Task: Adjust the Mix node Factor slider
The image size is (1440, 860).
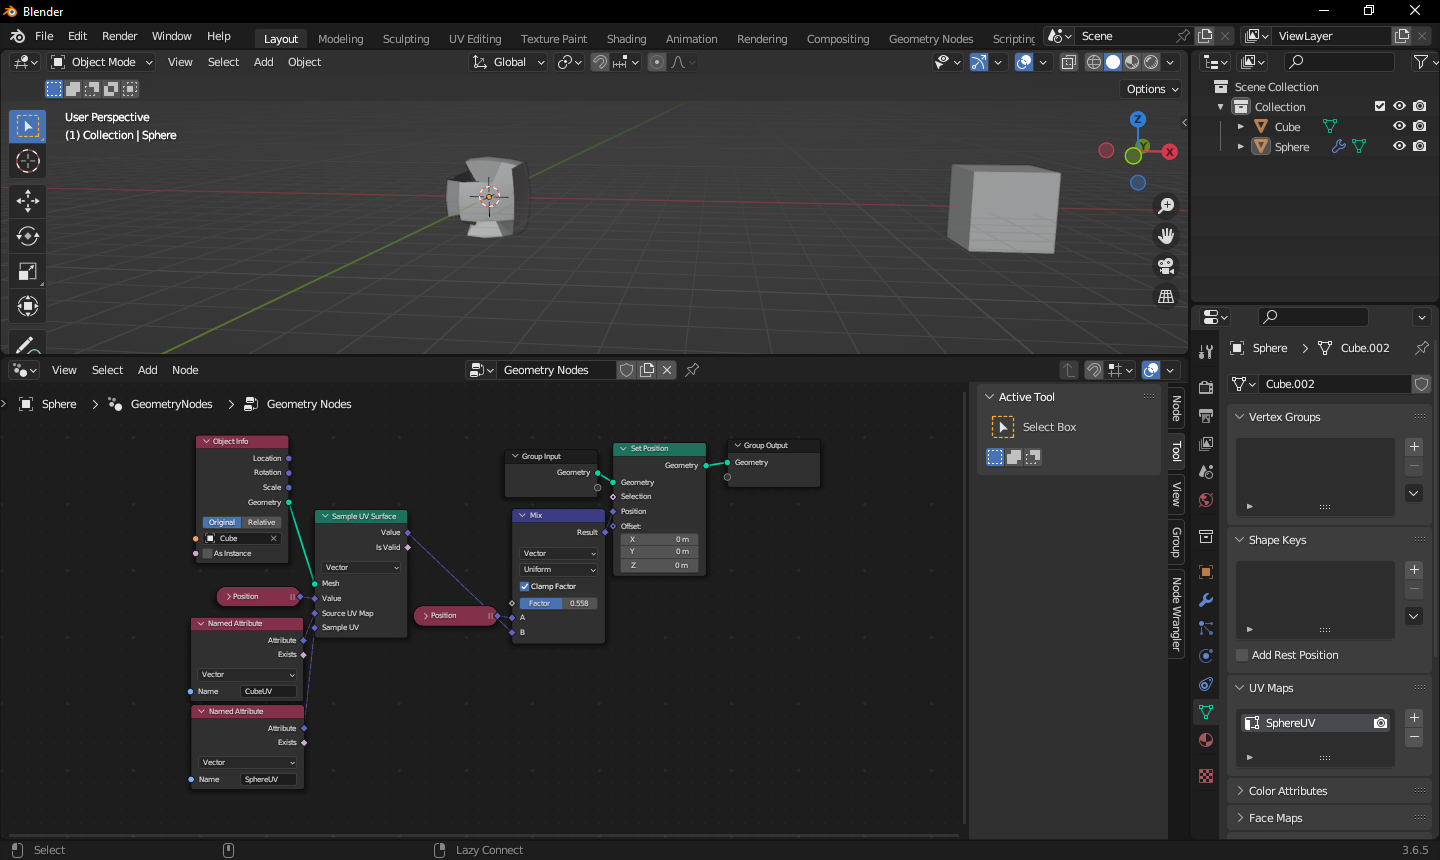Action: (x=559, y=603)
